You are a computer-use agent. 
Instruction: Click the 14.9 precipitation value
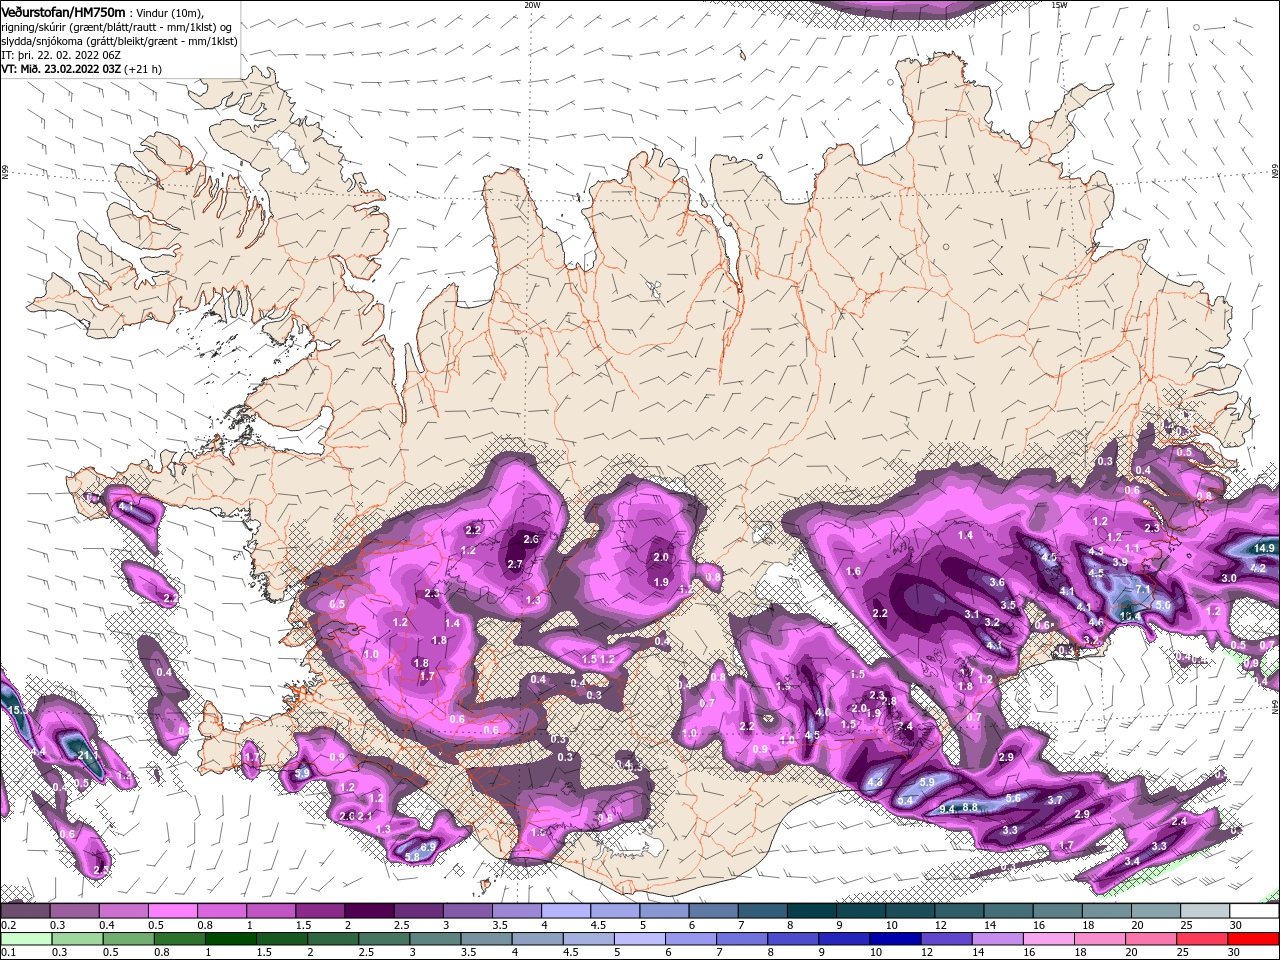1265,548
